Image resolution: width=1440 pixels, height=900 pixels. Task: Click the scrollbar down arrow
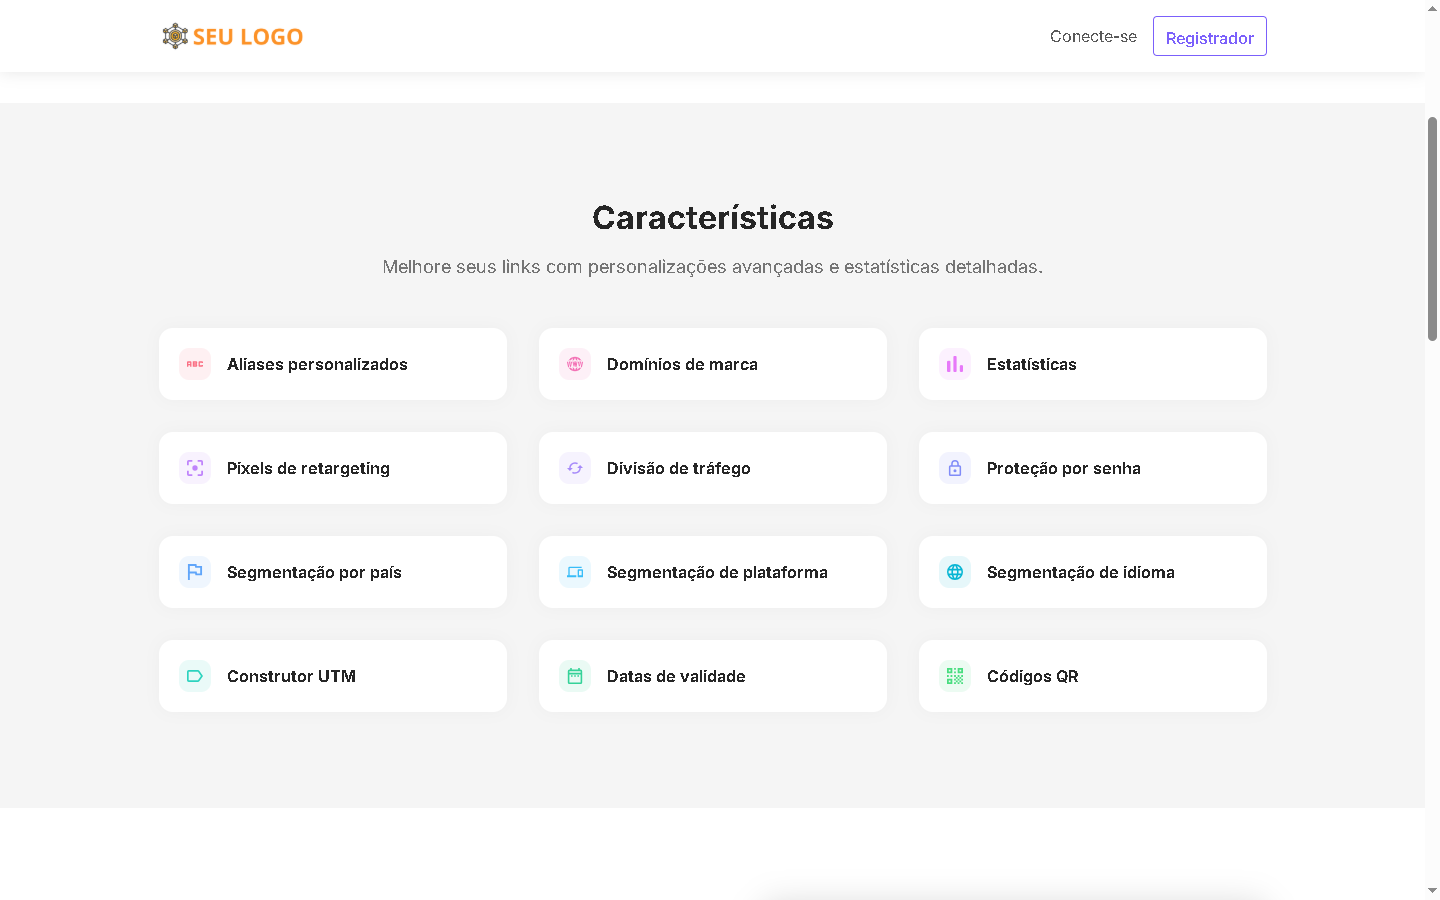(x=1432, y=890)
